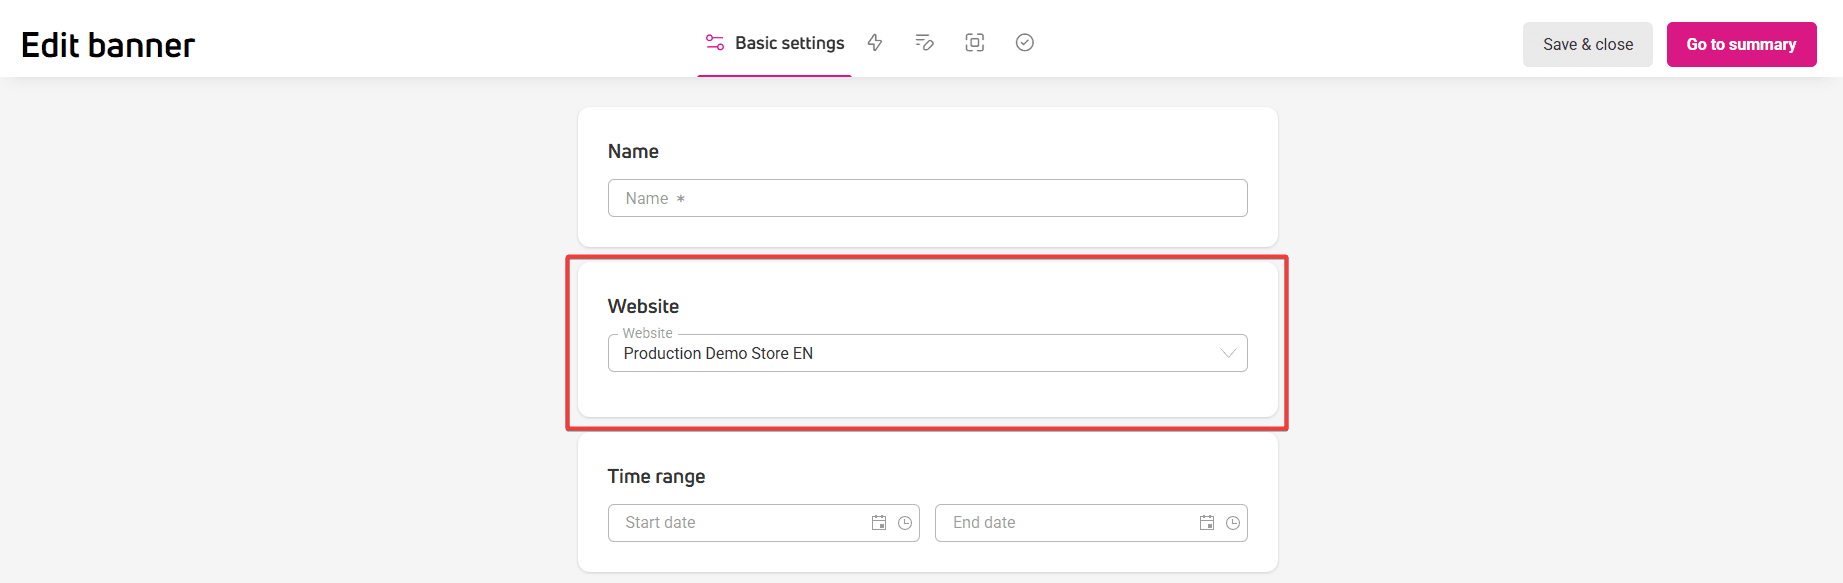The height and width of the screenshot is (583, 1843).
Task: Click the Edit banner page title
Action: tap(108, 45)
